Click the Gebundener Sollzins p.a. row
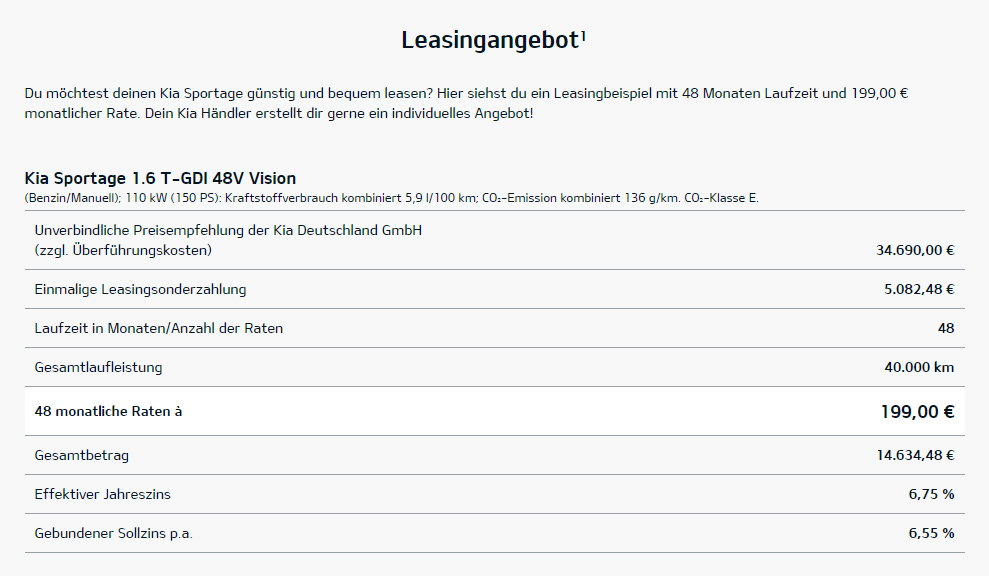Viewport: 989px width, 576px height. tap(494, 533)
